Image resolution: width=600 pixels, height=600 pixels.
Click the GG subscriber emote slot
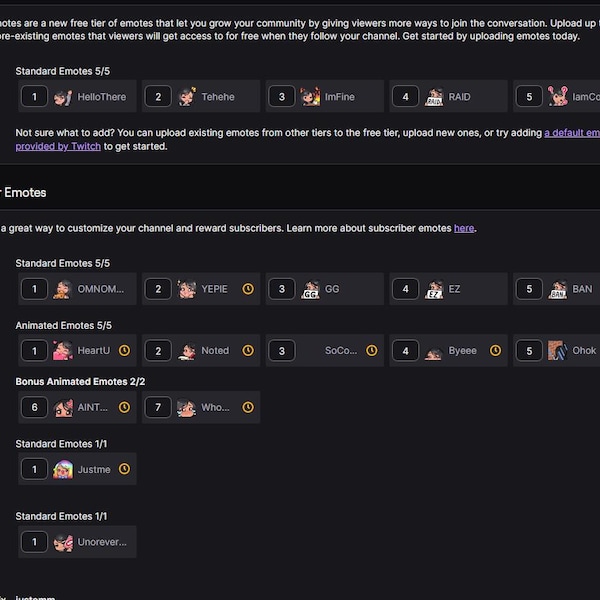click(x=325, y=289)
